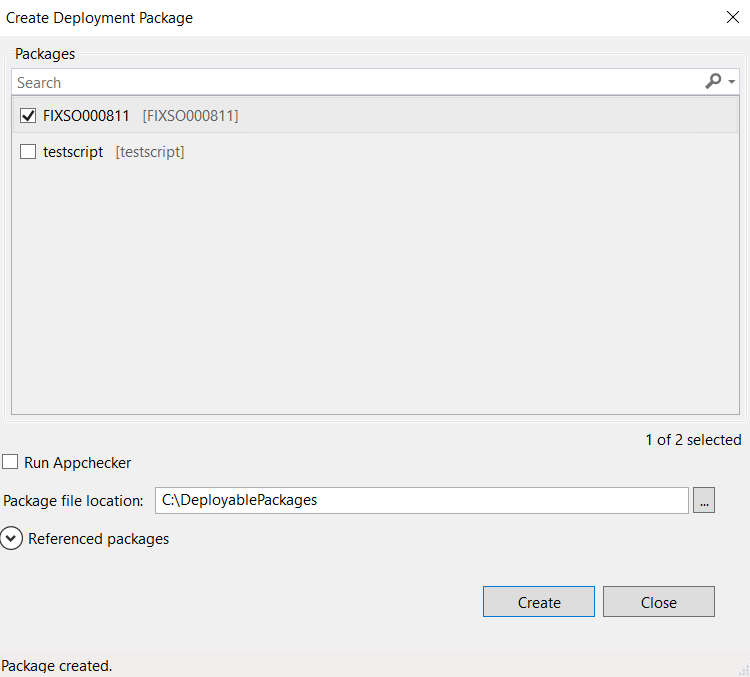Click the Create button

pos(539,602)
